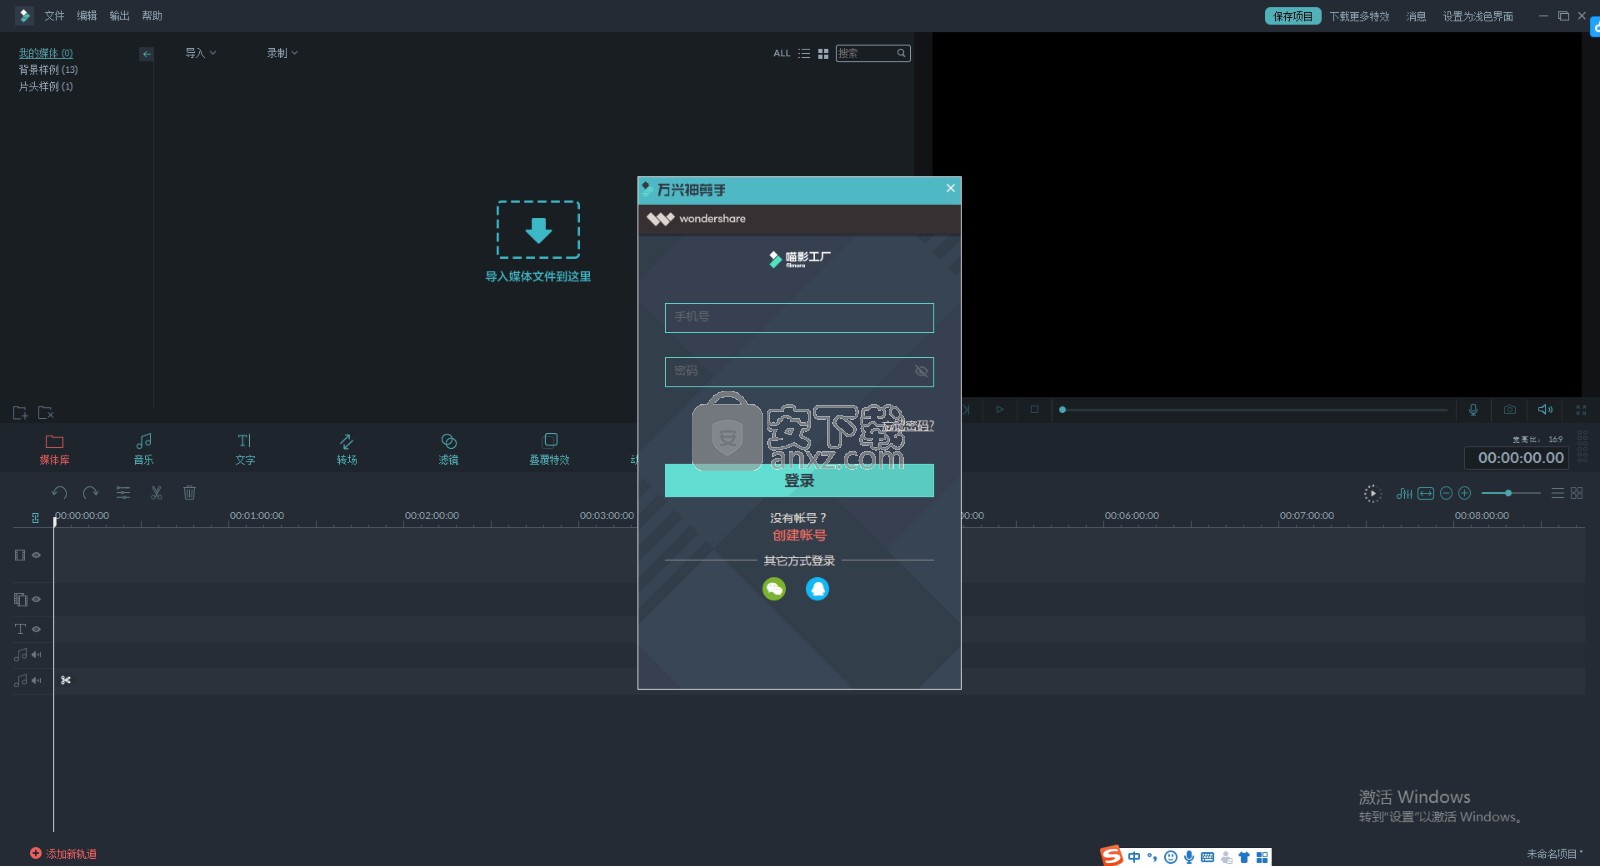Click the Sogou microphone tray icon

(1189, 857)
